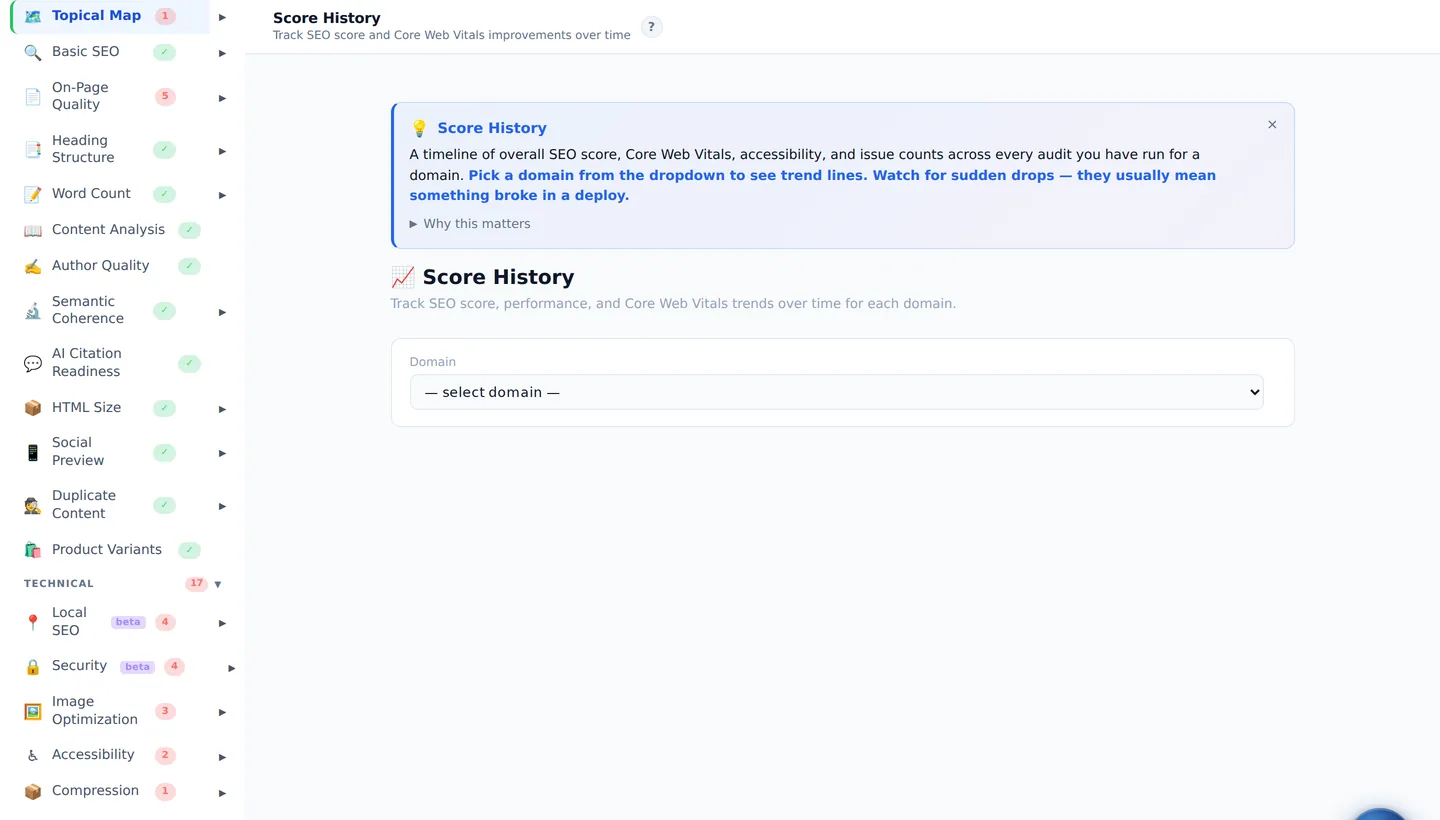The width and height of the screenshot is (1440, 820).
Task: Click the beta tag next to Security
Action: [x=137, y=667]
